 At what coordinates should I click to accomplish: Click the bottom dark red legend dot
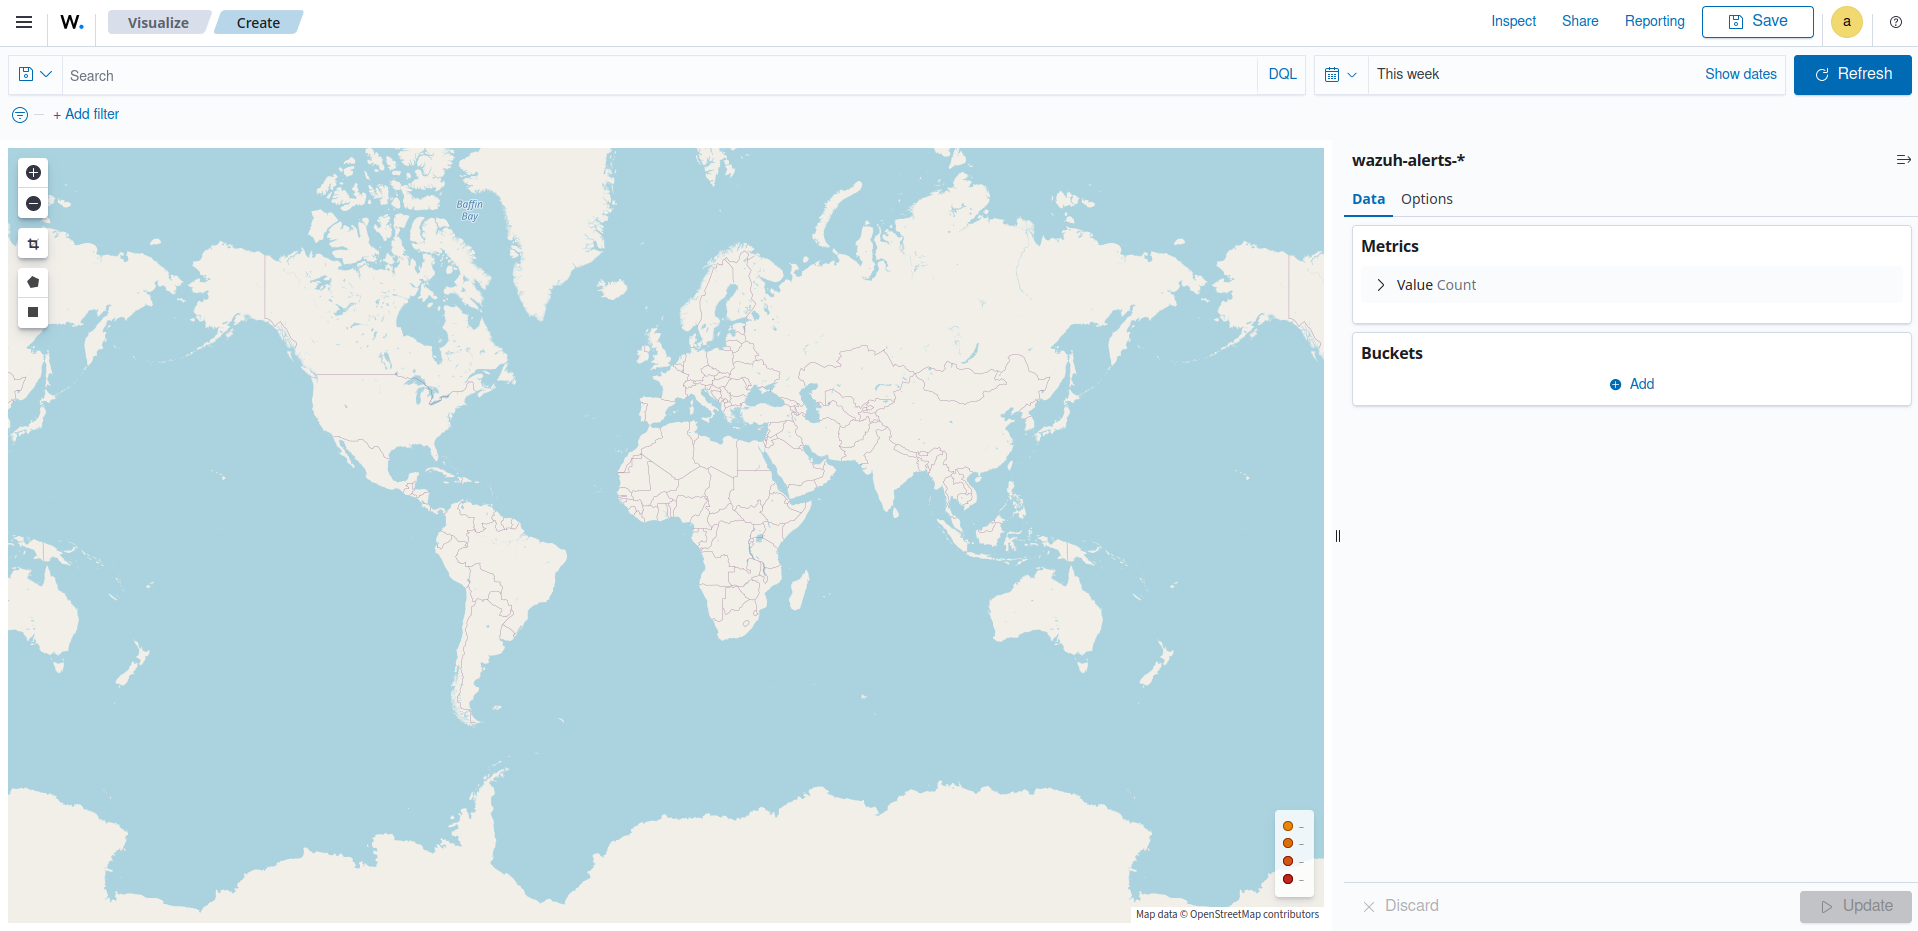pyautogui.click(x=1288, y=879)
